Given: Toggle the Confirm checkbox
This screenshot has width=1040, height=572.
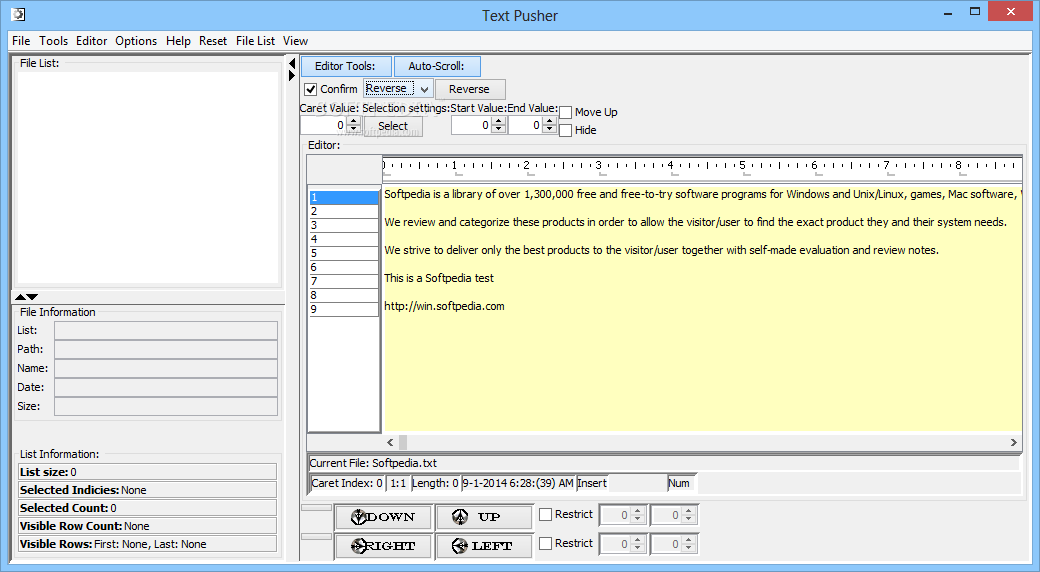Looking at the screenshot, I should click(x=310, y=89).
